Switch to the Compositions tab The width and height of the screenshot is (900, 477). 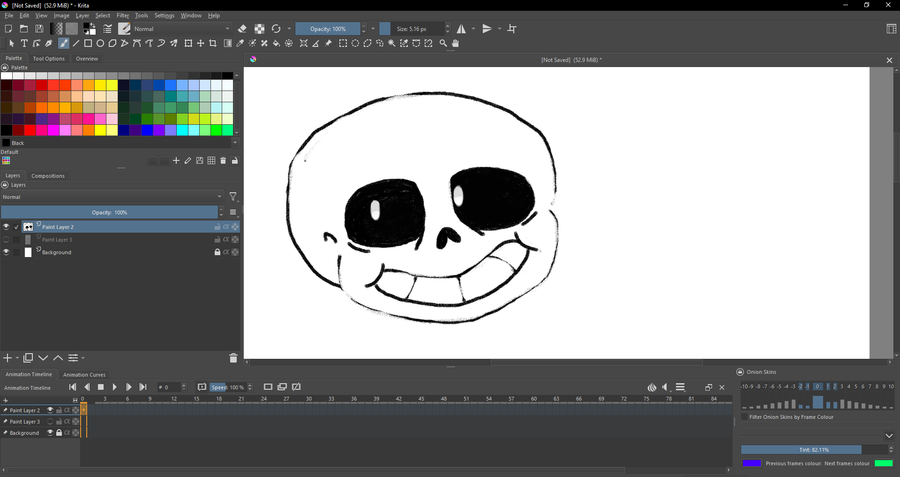point(48,176)
